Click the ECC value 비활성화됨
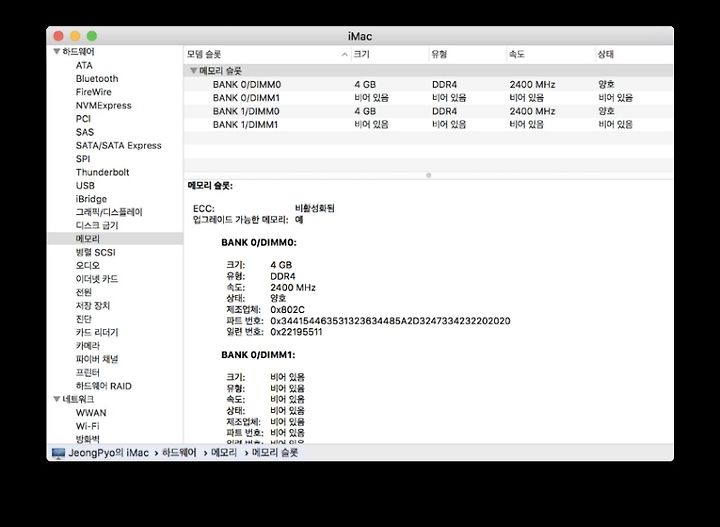 point(315,208)
